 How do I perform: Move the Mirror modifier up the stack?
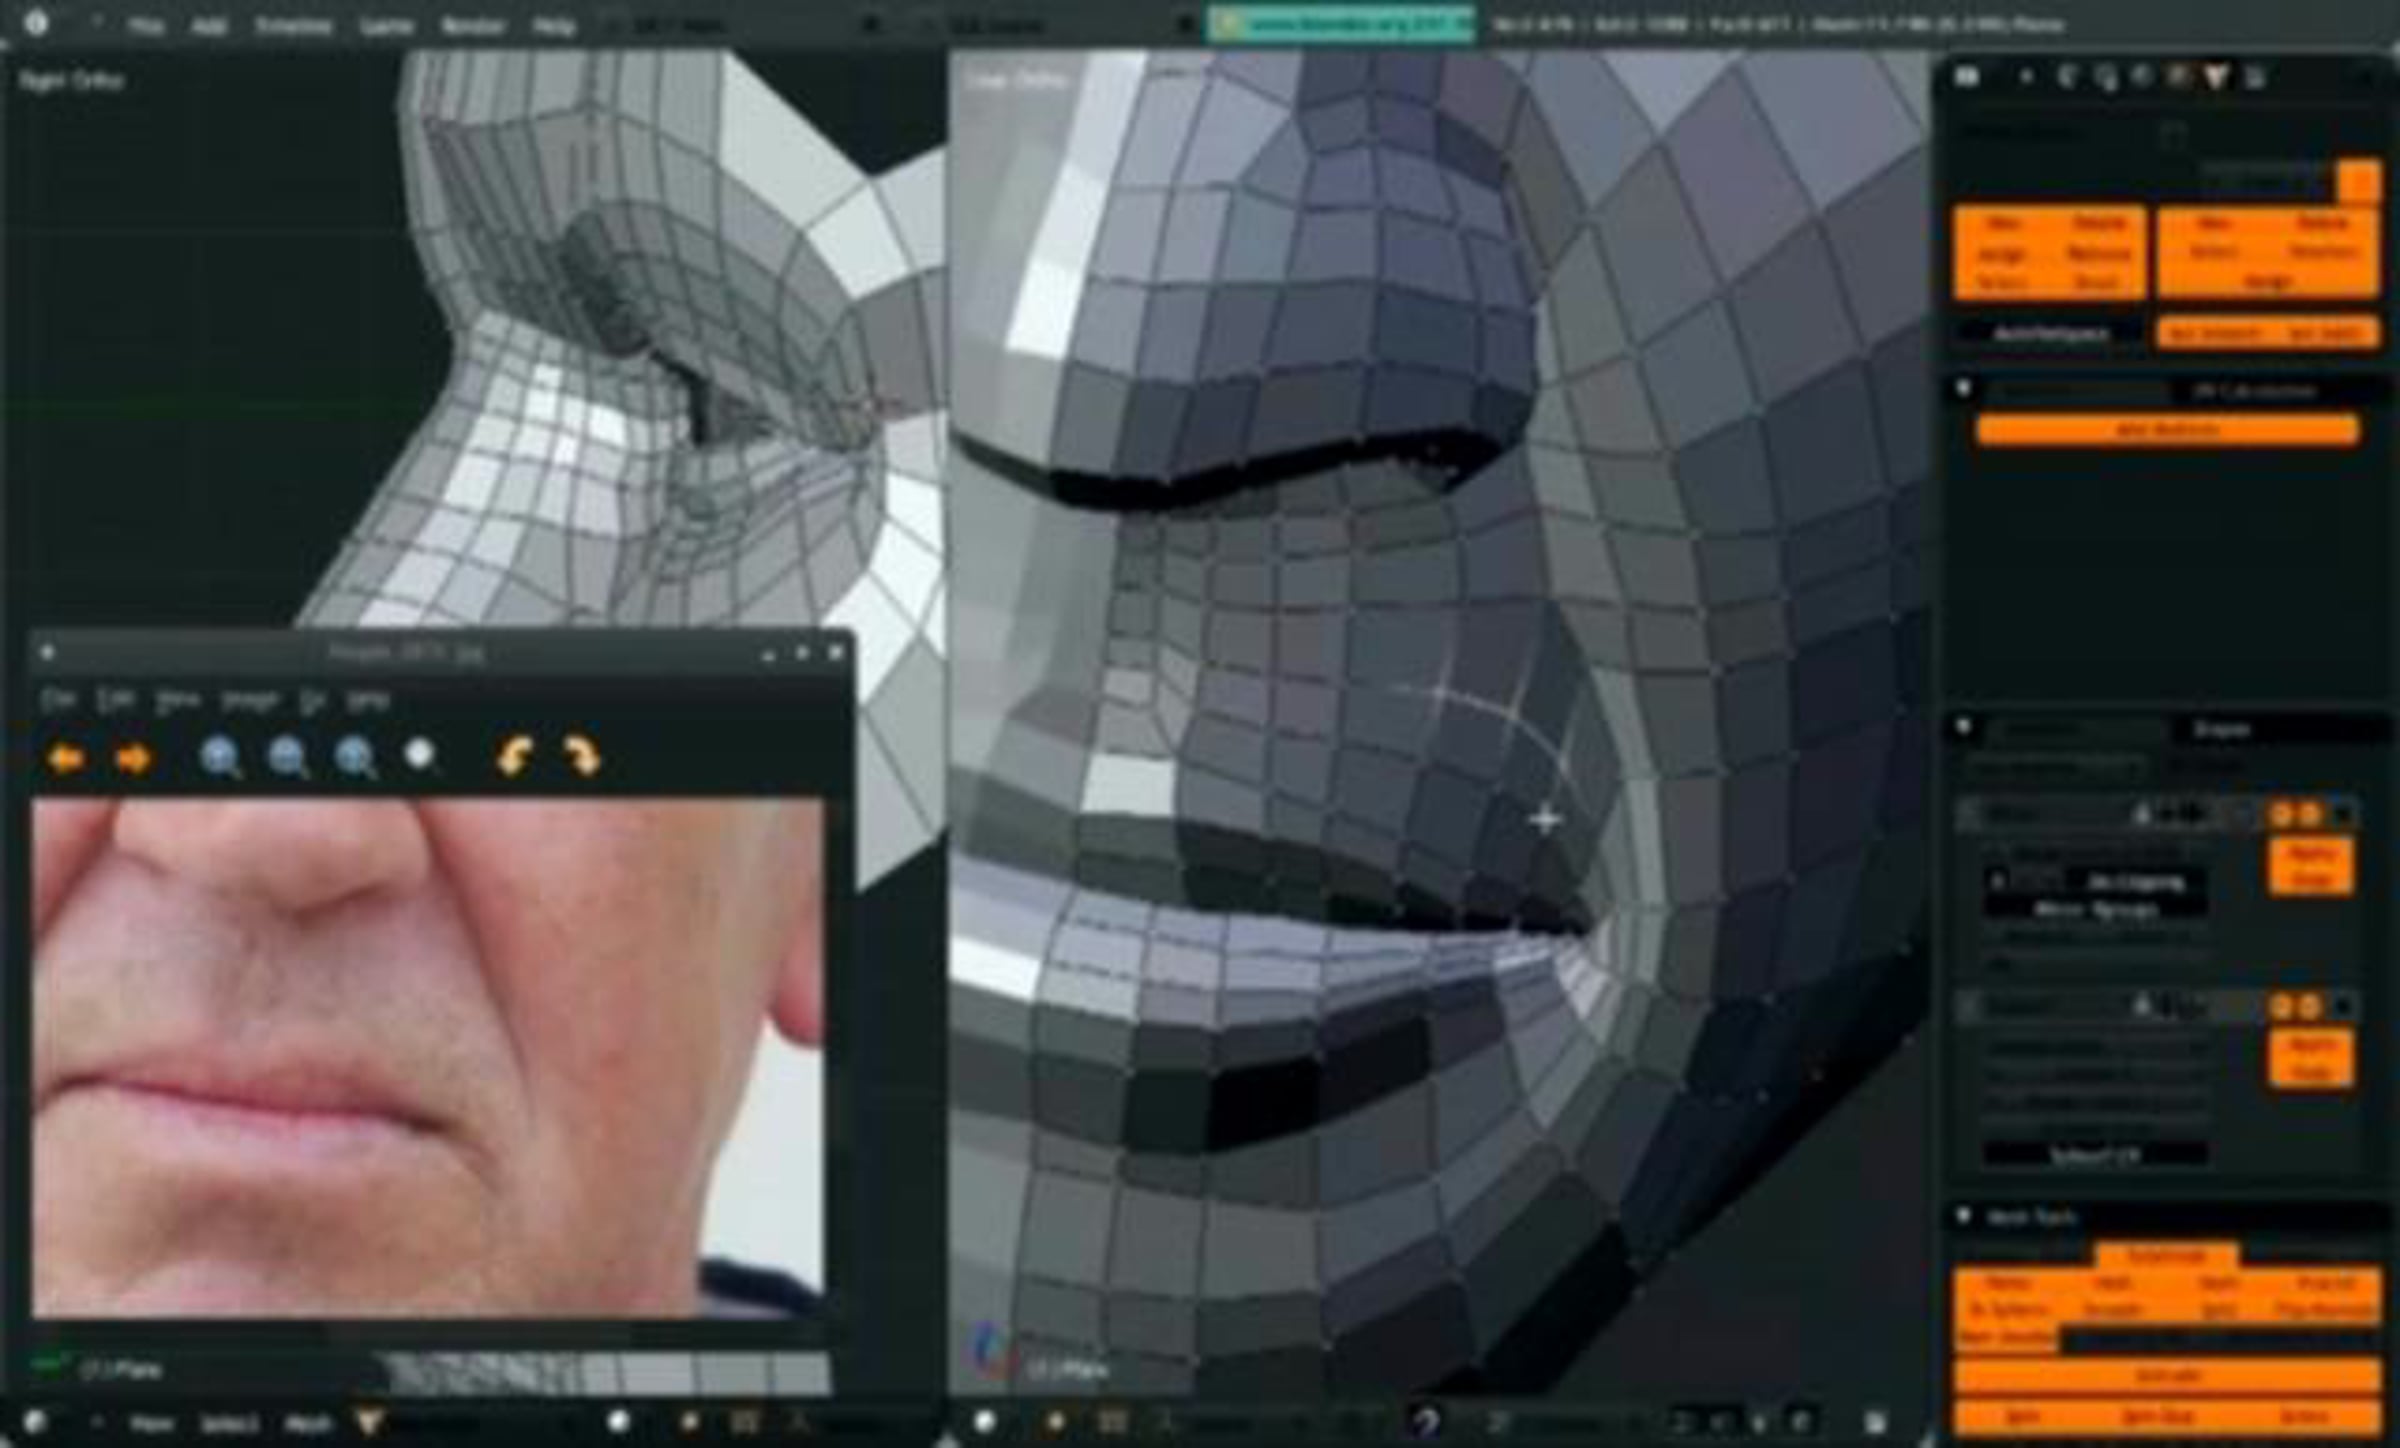[x=2281, y=815]
